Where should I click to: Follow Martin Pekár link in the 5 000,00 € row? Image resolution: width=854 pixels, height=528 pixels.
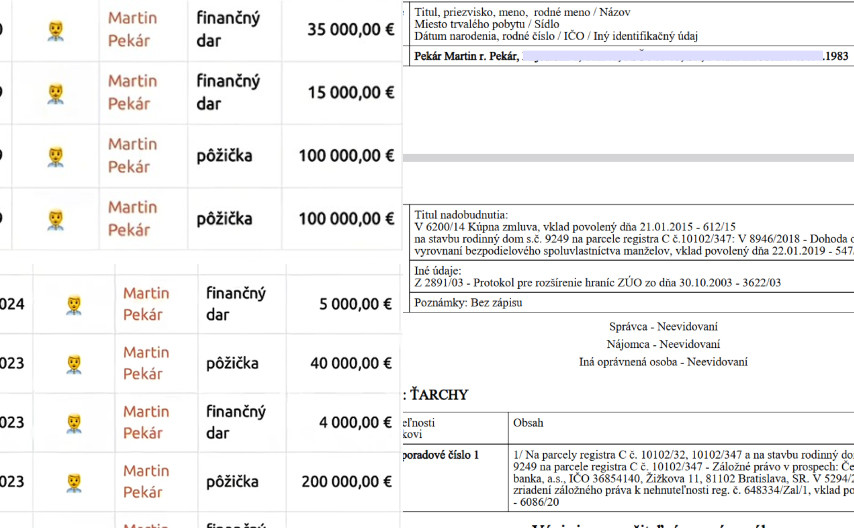[x=146, y=304]
